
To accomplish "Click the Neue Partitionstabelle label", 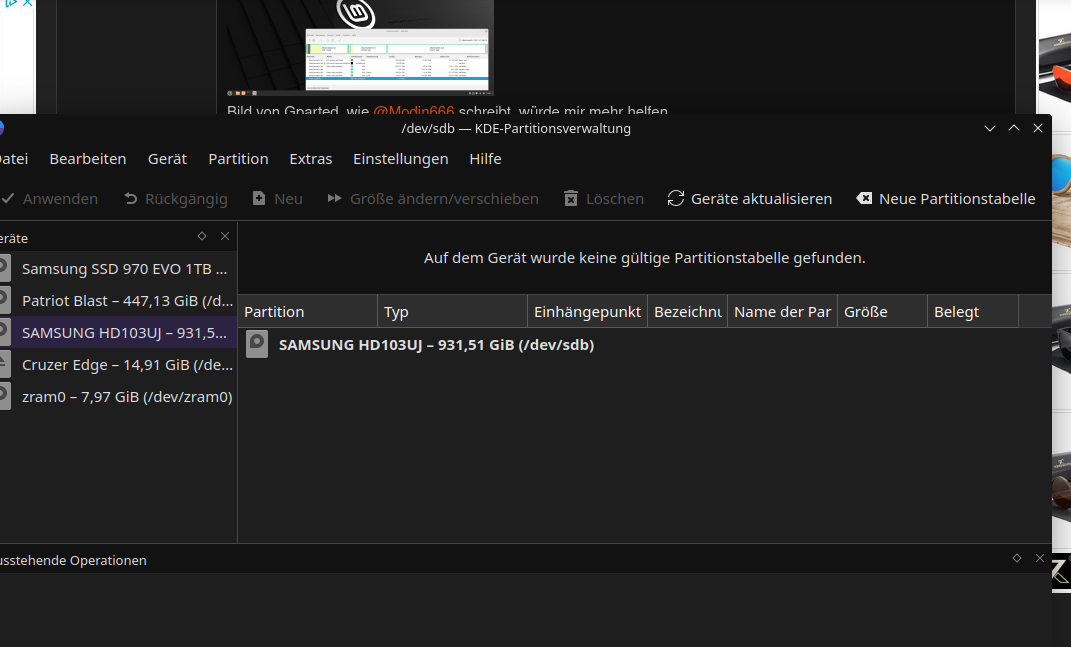I will [x=957, y=199].
